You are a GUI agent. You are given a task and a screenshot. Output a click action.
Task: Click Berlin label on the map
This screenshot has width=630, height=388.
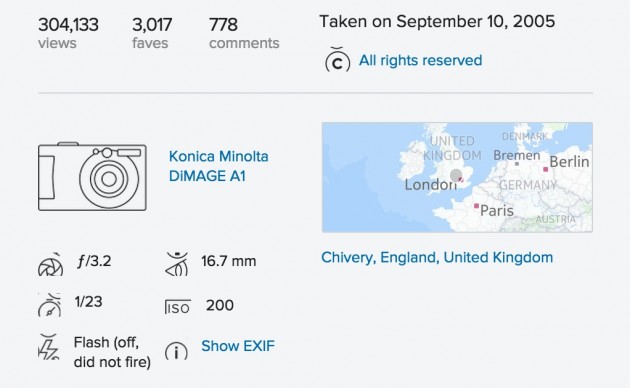(569, 161)
